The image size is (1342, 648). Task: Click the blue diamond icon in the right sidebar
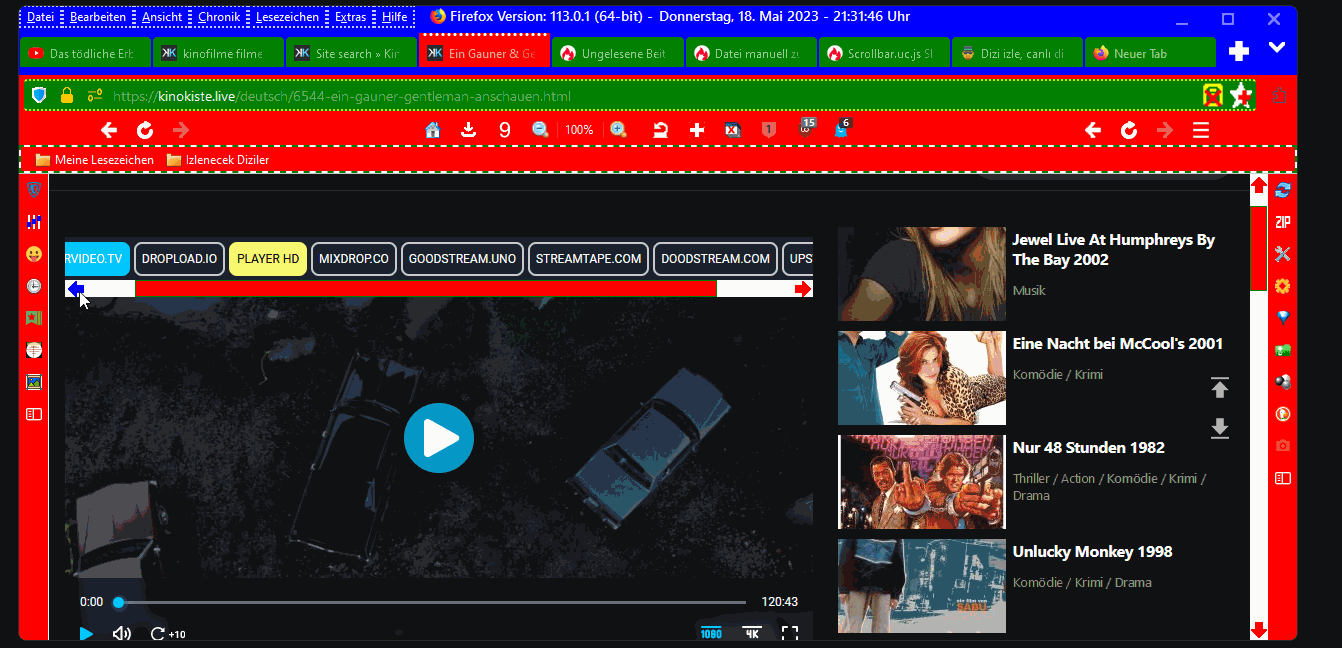pyautogui.click(x=1283, y=317)
